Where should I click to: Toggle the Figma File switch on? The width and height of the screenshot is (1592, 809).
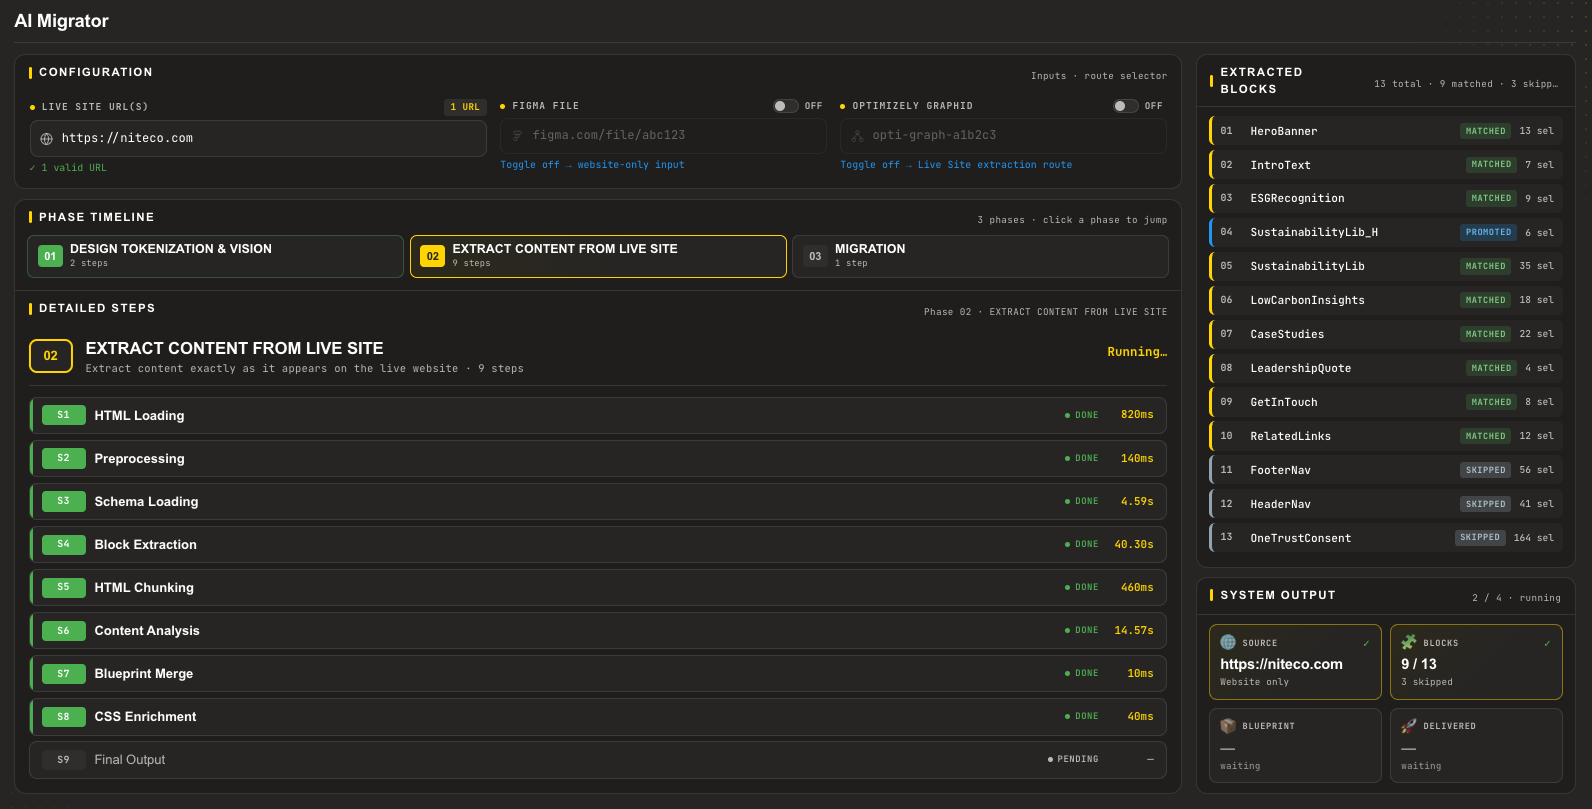tap(786, 106)
